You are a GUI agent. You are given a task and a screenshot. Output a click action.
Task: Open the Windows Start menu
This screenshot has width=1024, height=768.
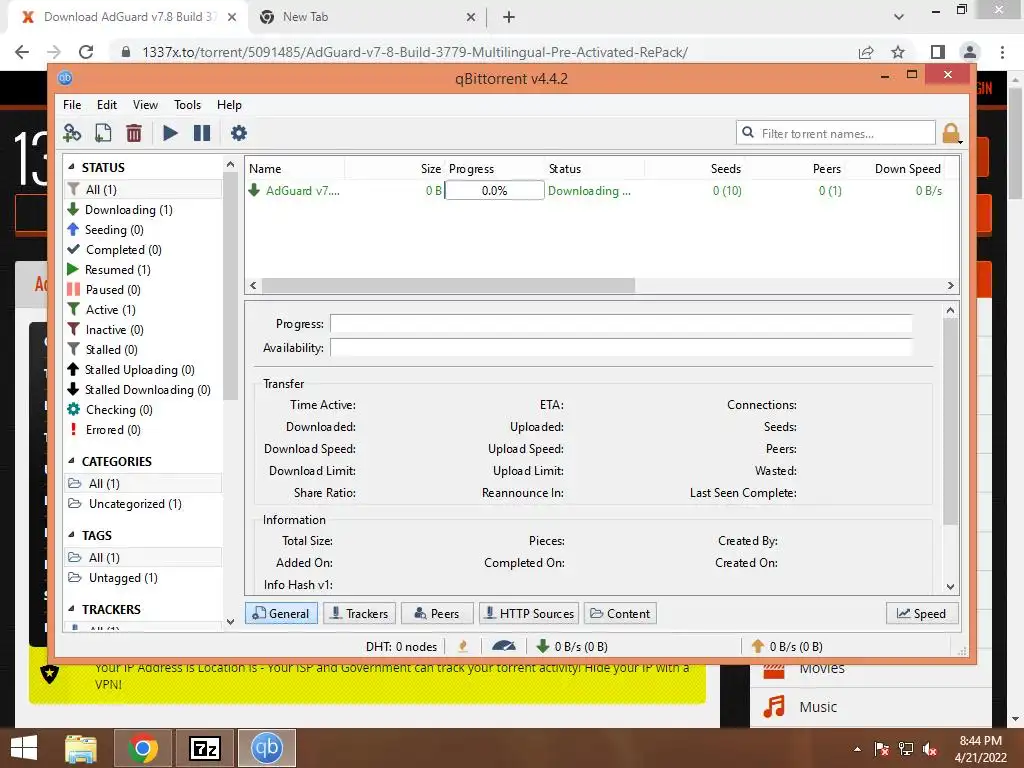24,748
